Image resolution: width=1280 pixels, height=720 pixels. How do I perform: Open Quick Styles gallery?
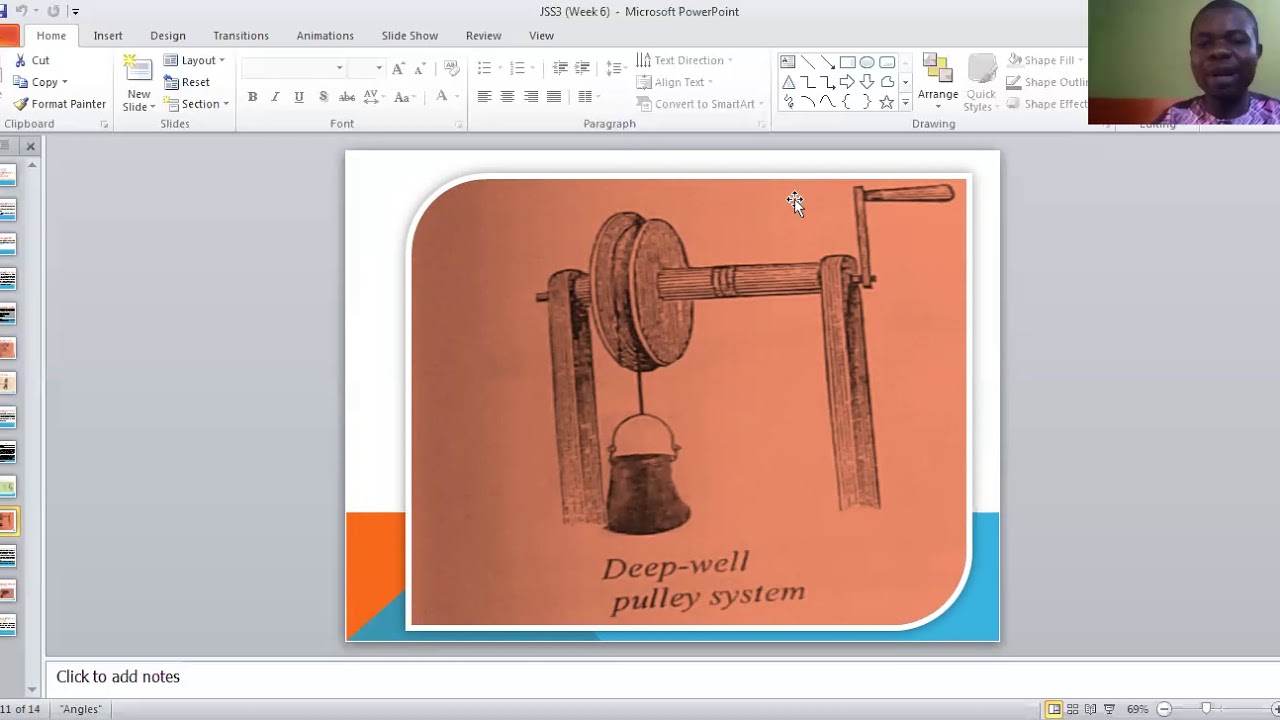pos(981,82)
